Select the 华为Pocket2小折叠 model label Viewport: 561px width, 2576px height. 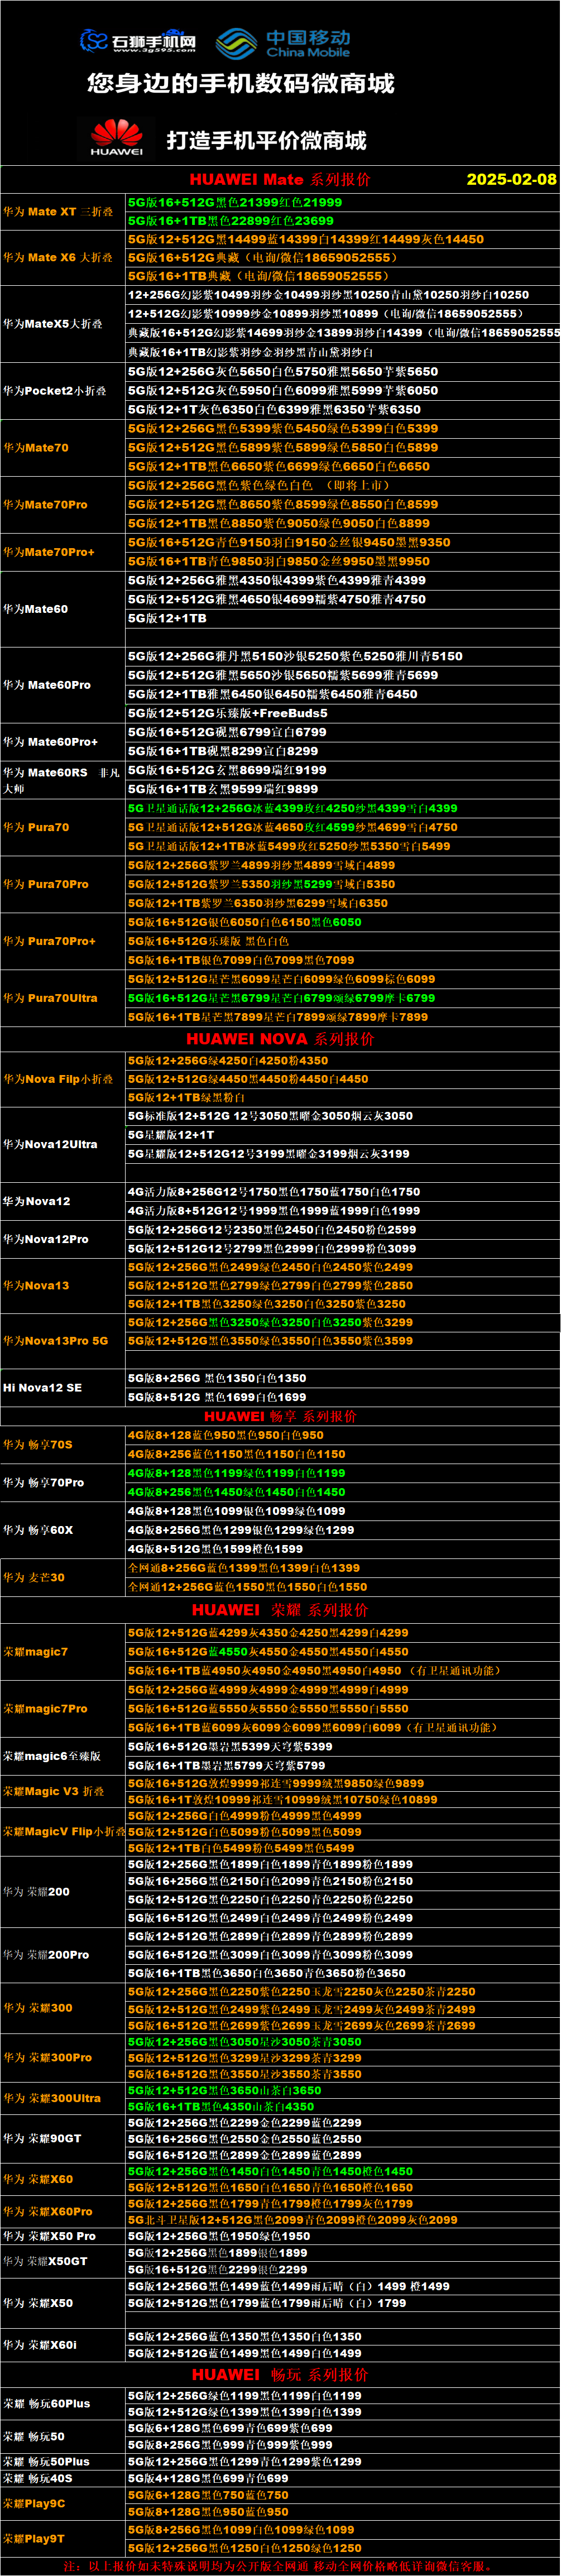54,391
